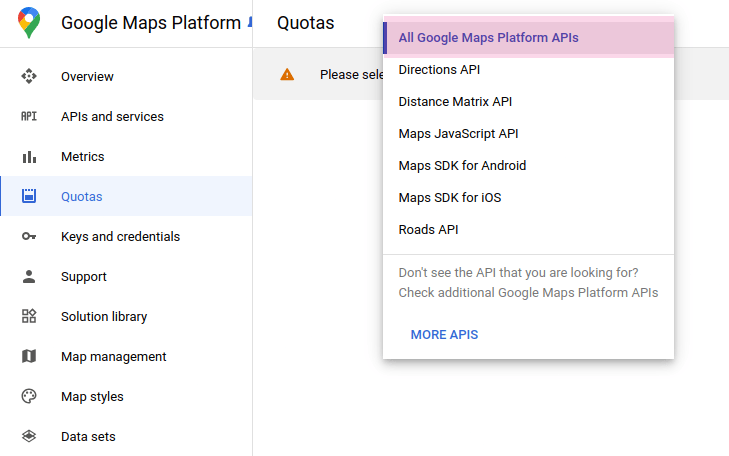
Task: Click the orange warning triangle icon
Action: click(288, 74)
